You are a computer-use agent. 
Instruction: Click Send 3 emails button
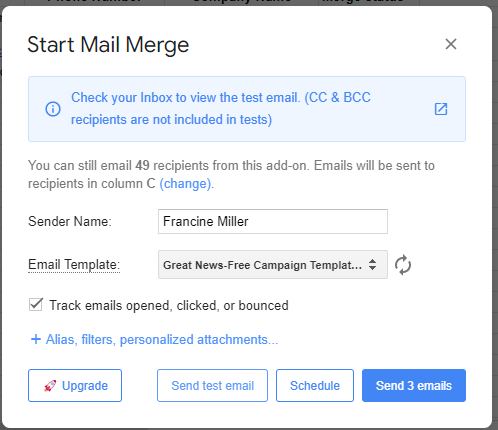pos(414,385)
